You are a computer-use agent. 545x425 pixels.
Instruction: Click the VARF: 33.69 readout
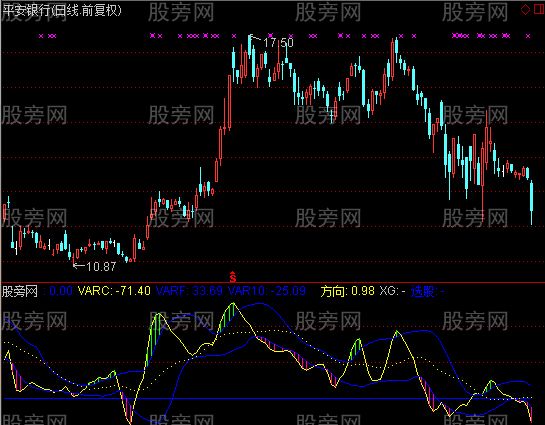(x=189, y=291)
